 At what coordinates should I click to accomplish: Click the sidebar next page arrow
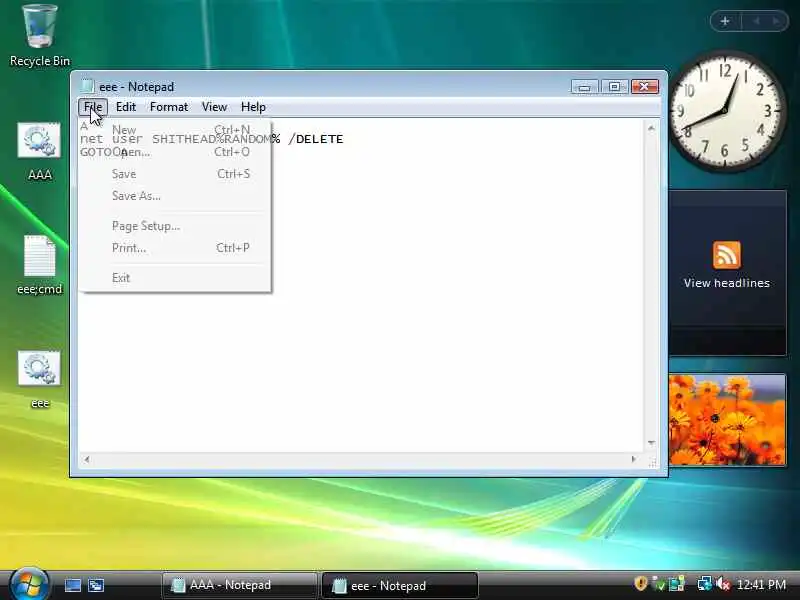click(x=776, y=21)
